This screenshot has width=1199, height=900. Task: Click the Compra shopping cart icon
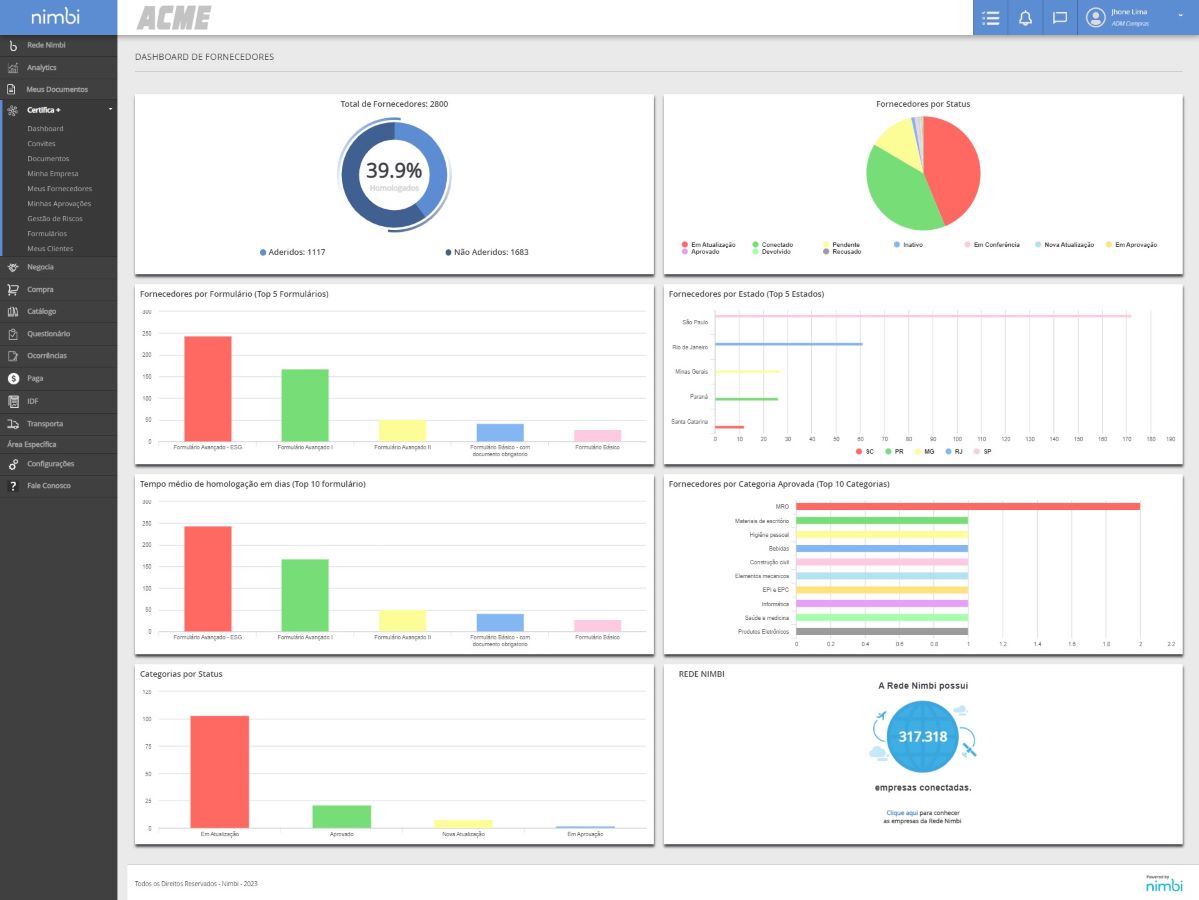[x=13, y=290]
